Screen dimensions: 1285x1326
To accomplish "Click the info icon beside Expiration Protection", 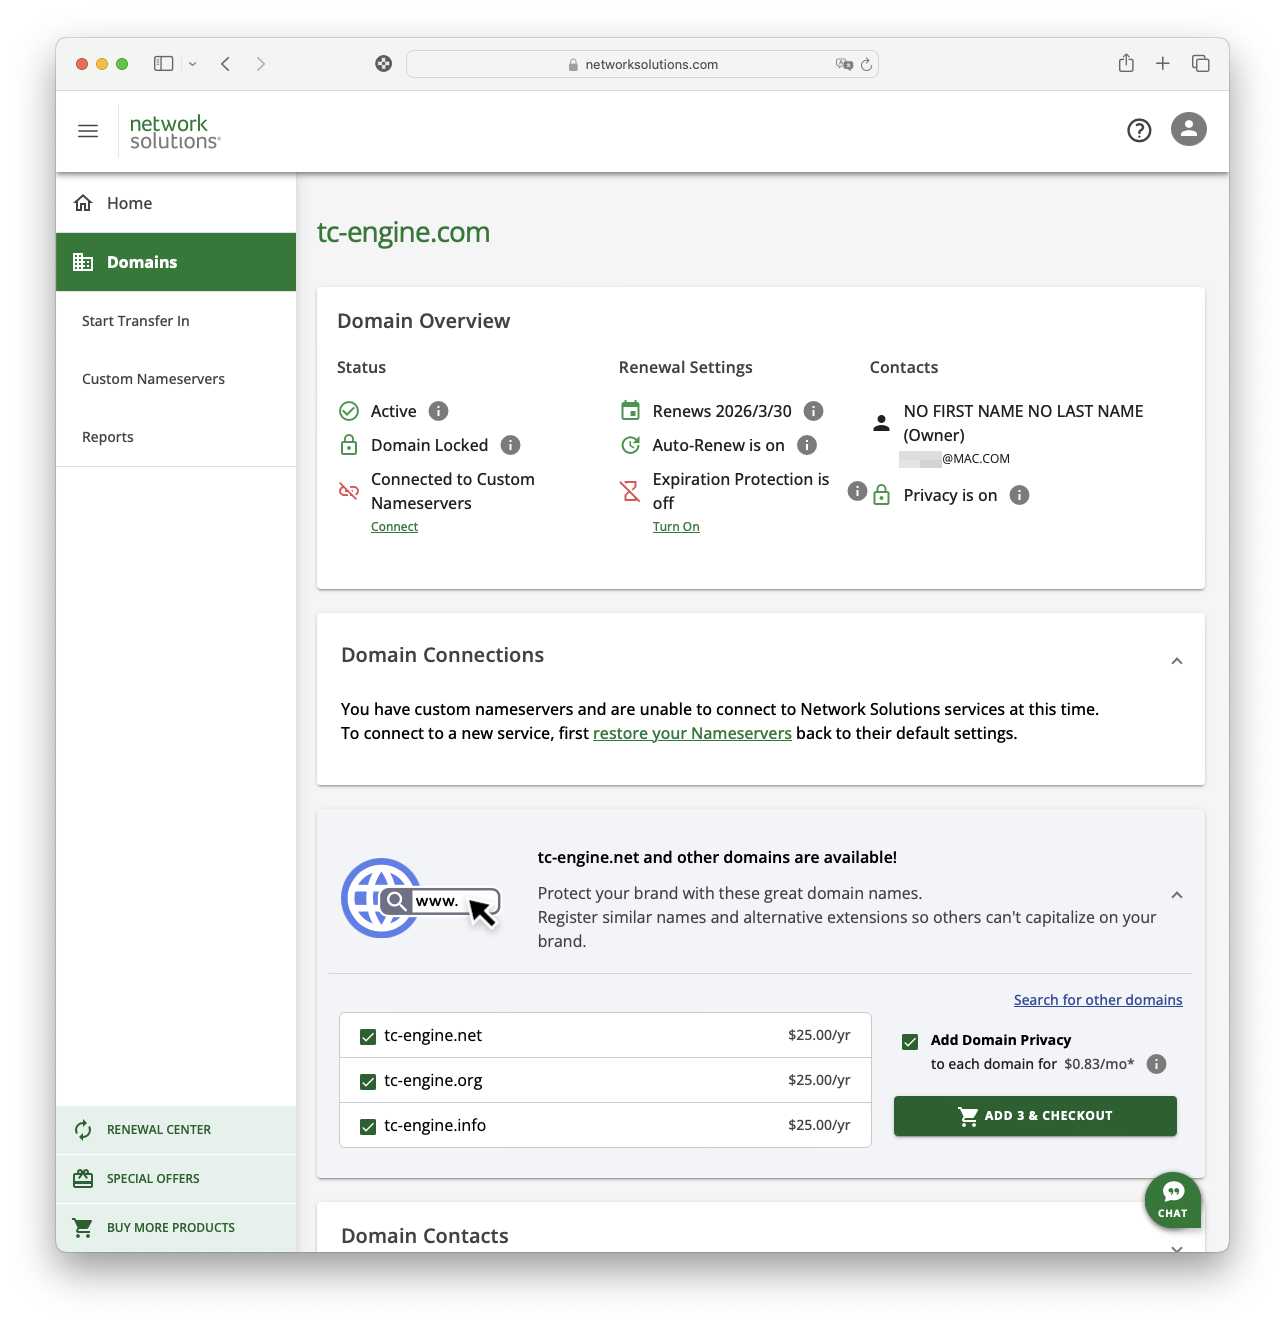I will pos(857,491).
